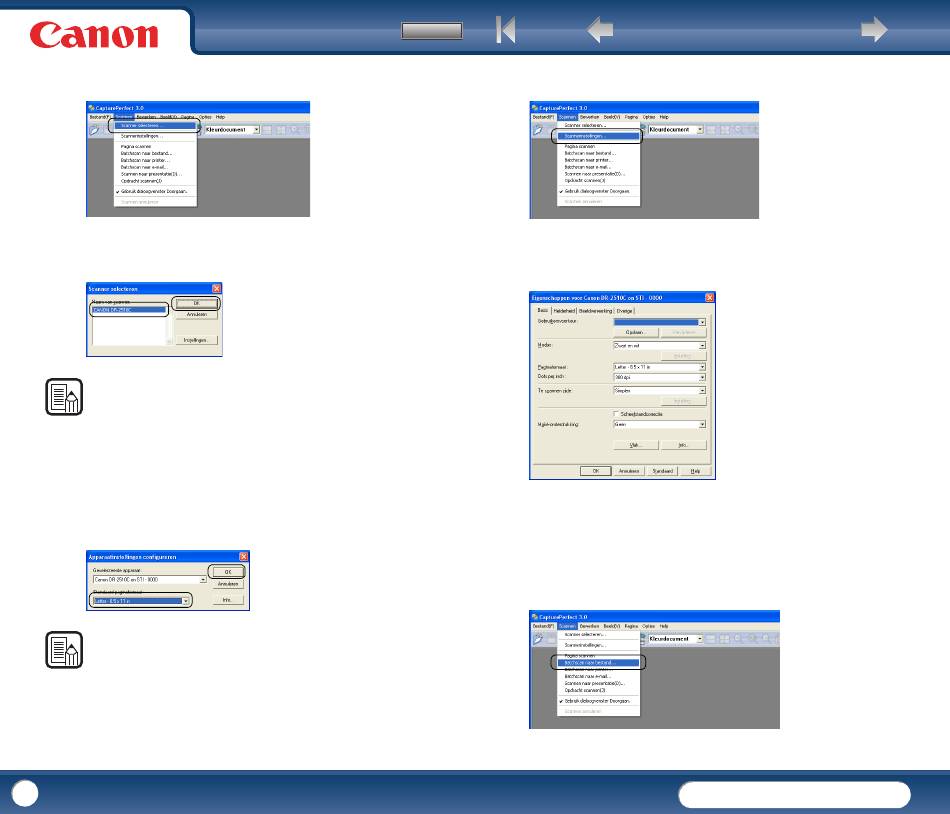Click Annuleren in Apparaatinstellingen configureren dialog

[228, 584]
